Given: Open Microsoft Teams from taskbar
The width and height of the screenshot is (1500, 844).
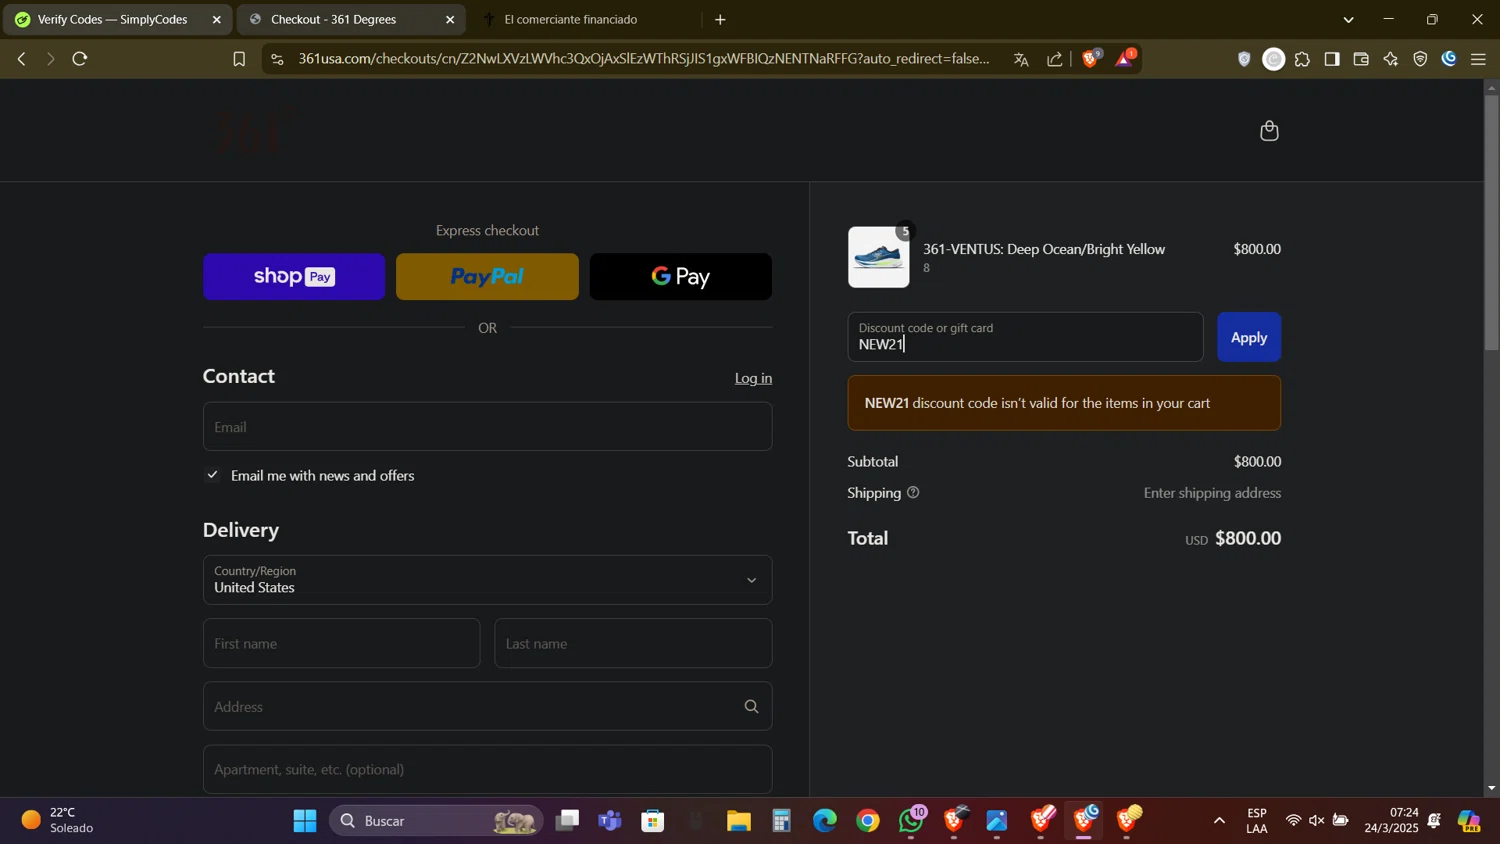Looking at the screenshot, I should 610,821.
